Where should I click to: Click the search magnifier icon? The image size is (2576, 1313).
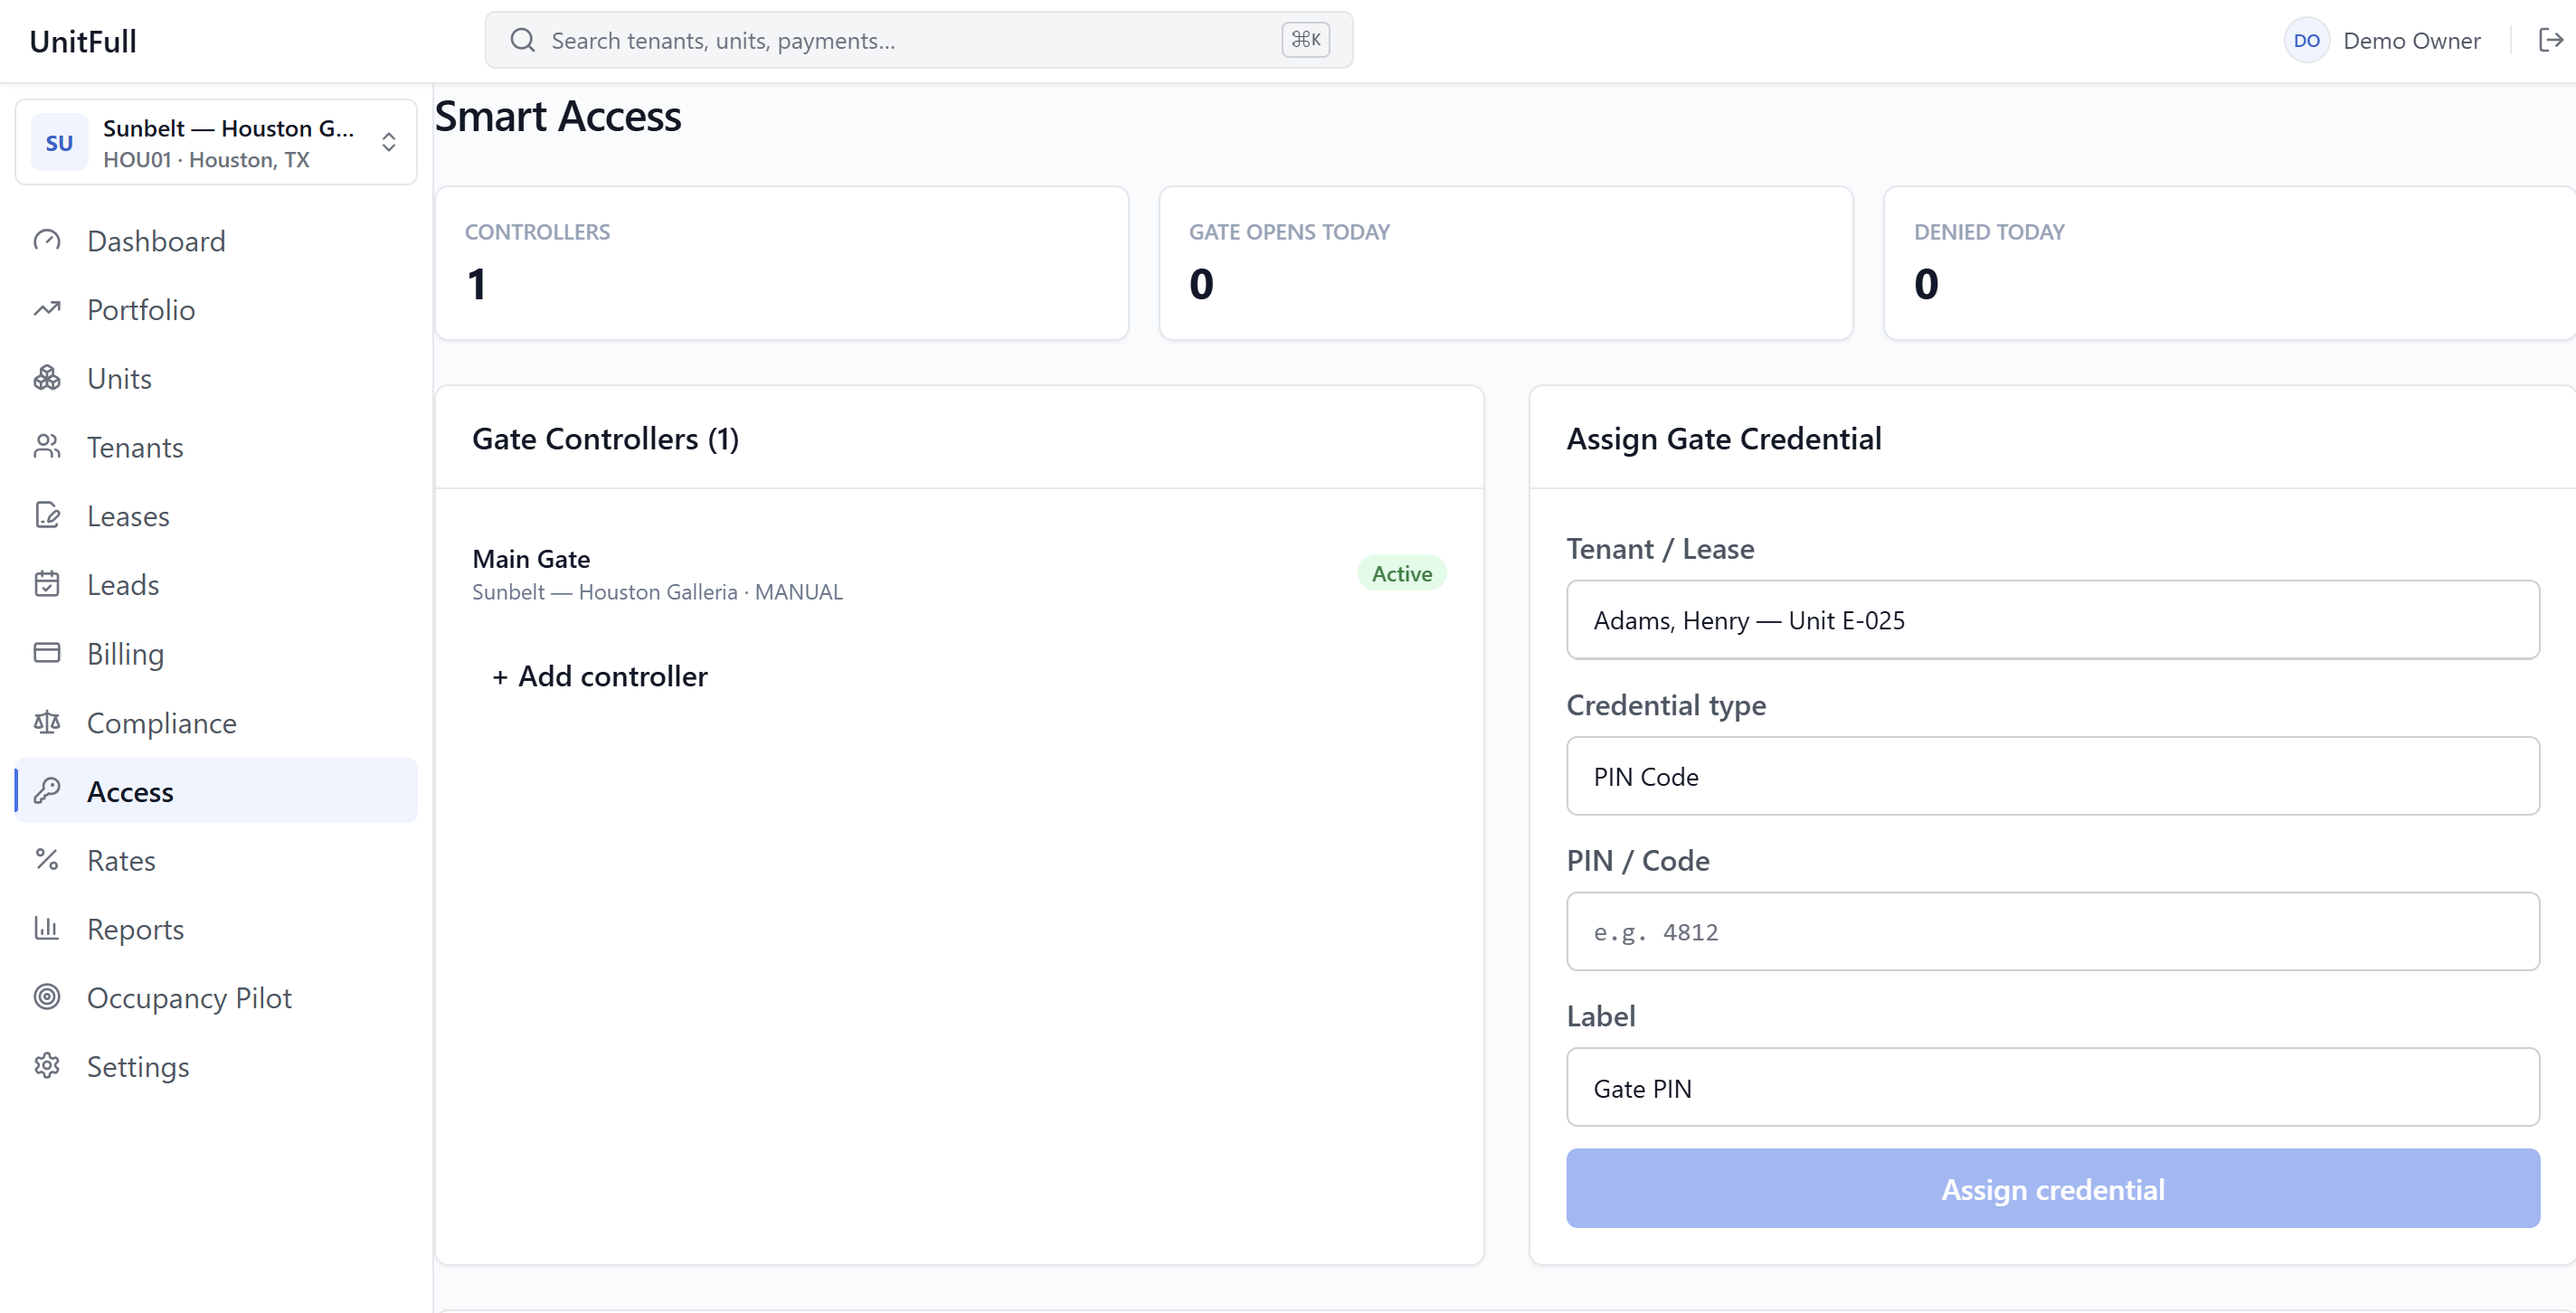point(522,40)
